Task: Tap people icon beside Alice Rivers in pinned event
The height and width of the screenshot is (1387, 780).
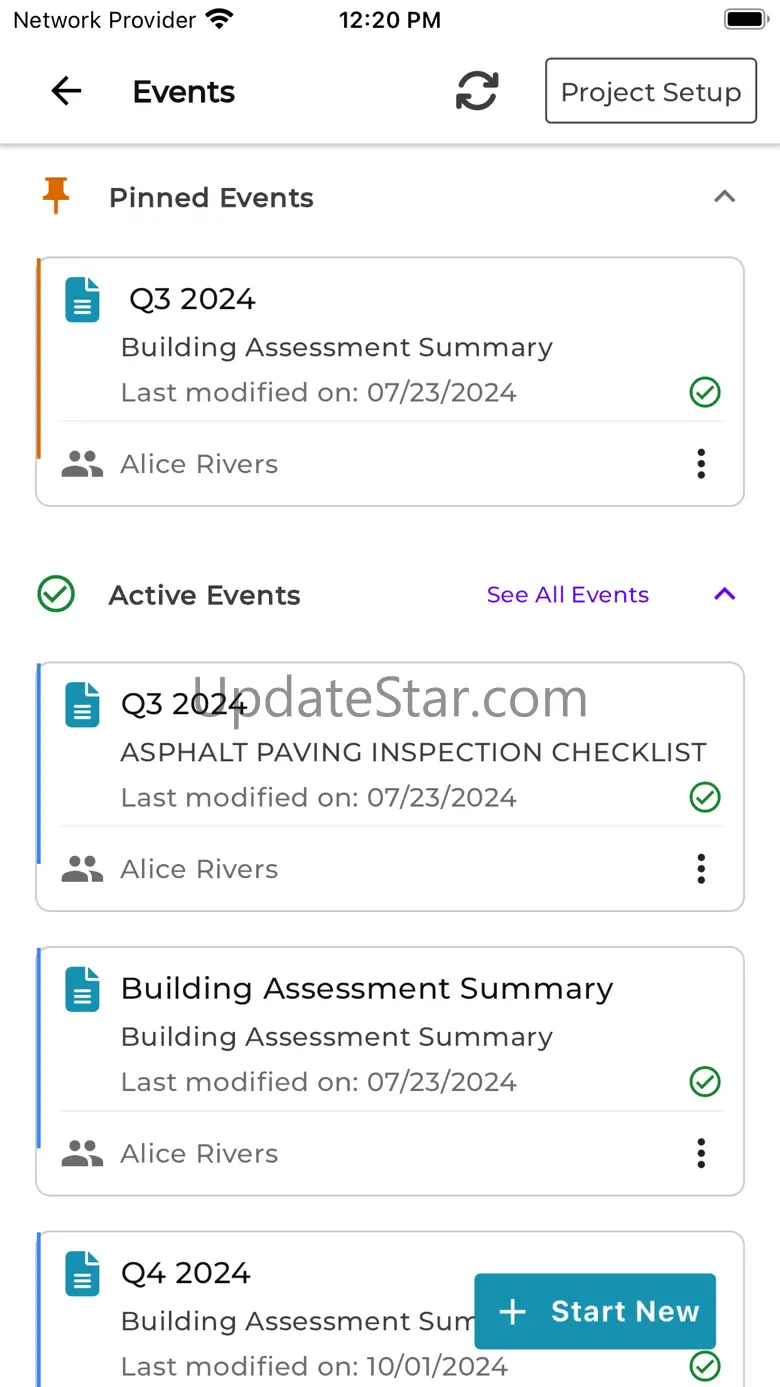Action: (x=82, y=464)
